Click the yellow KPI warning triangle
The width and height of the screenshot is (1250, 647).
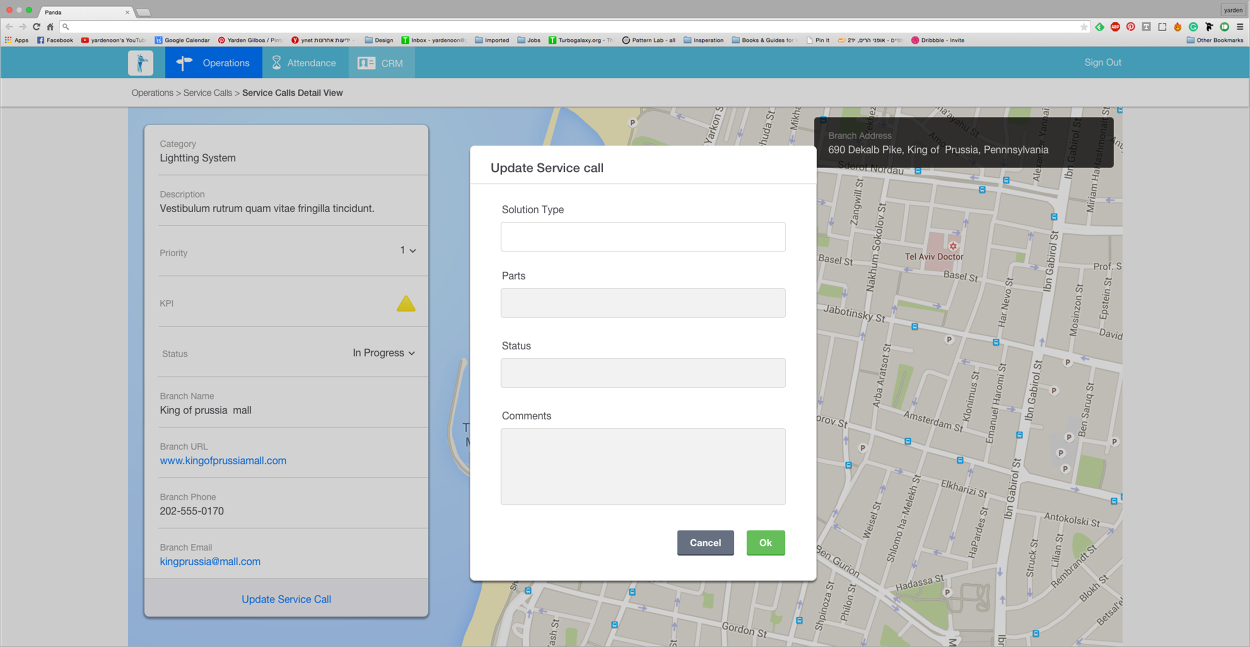point(406,303)
